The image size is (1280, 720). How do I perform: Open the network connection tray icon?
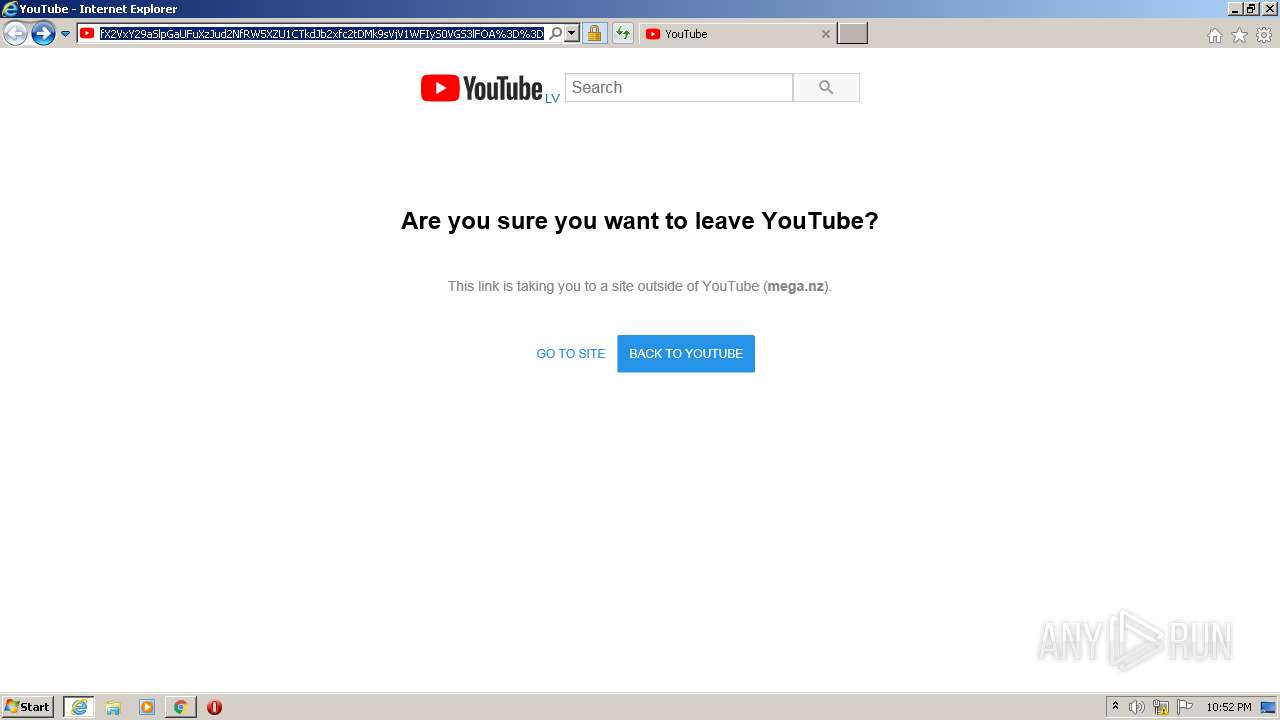coord(1161,707)
